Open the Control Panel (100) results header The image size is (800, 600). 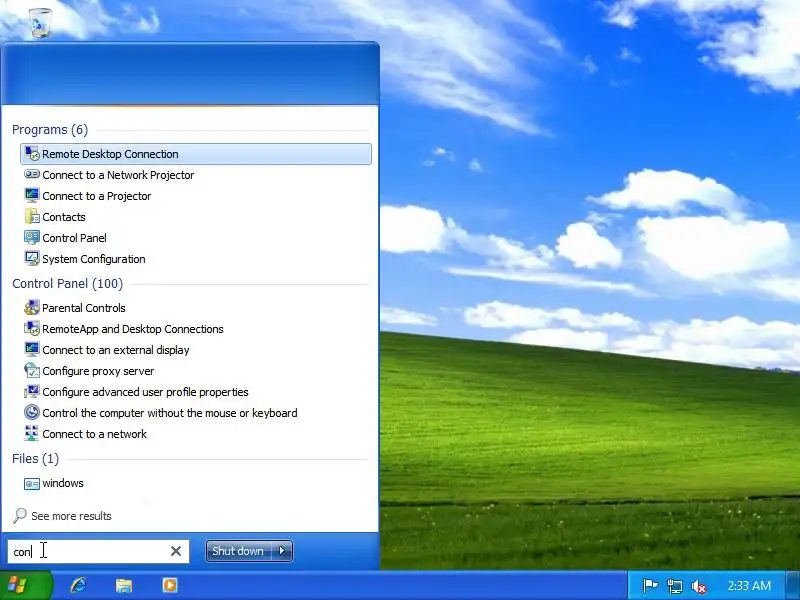click(67, 284)
